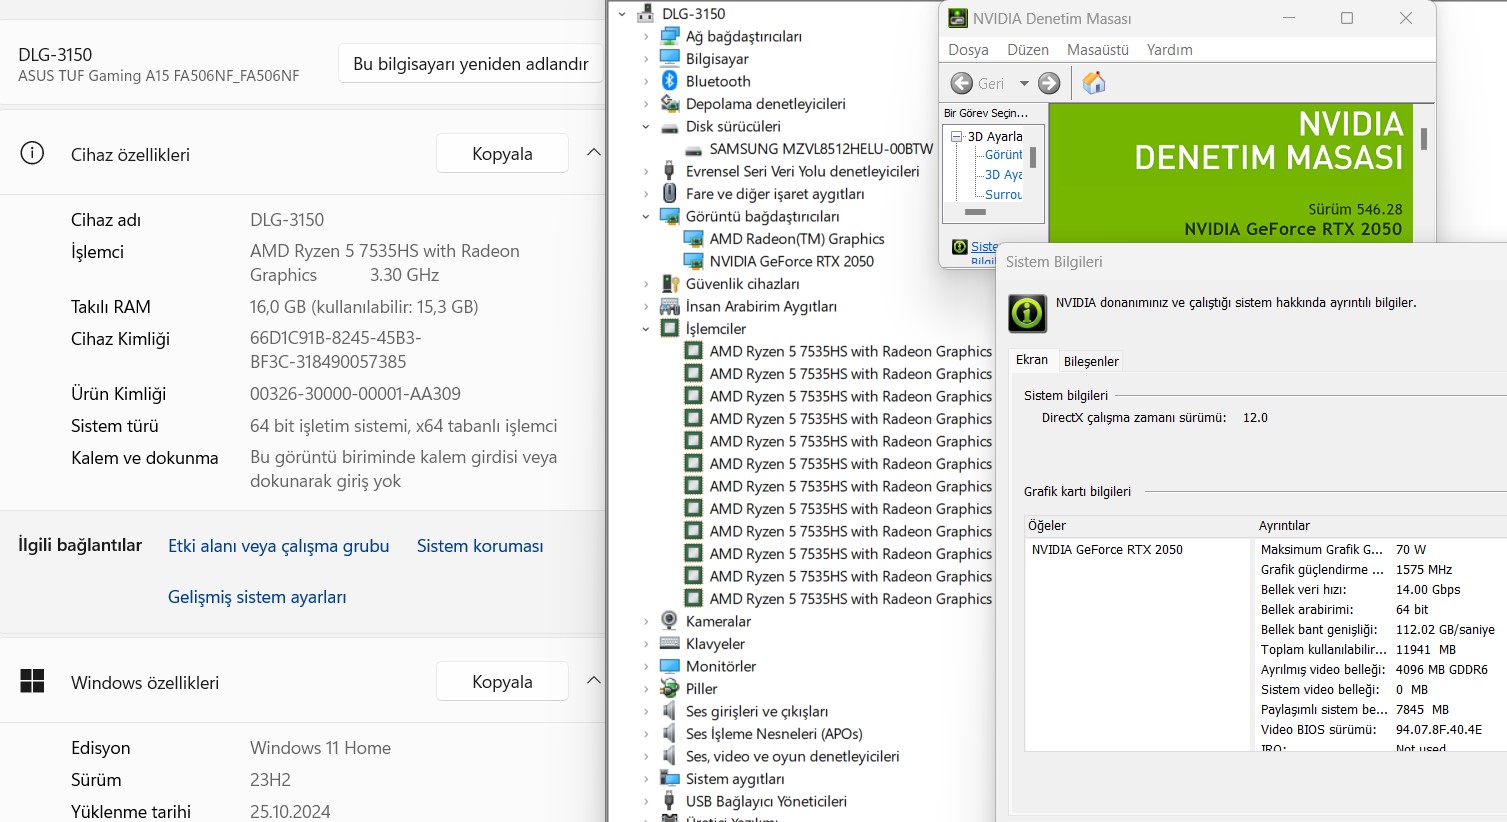Maximize the NVIDIA Denetim Masası window
1507x822 pixels.
(x=1347, y=18)
